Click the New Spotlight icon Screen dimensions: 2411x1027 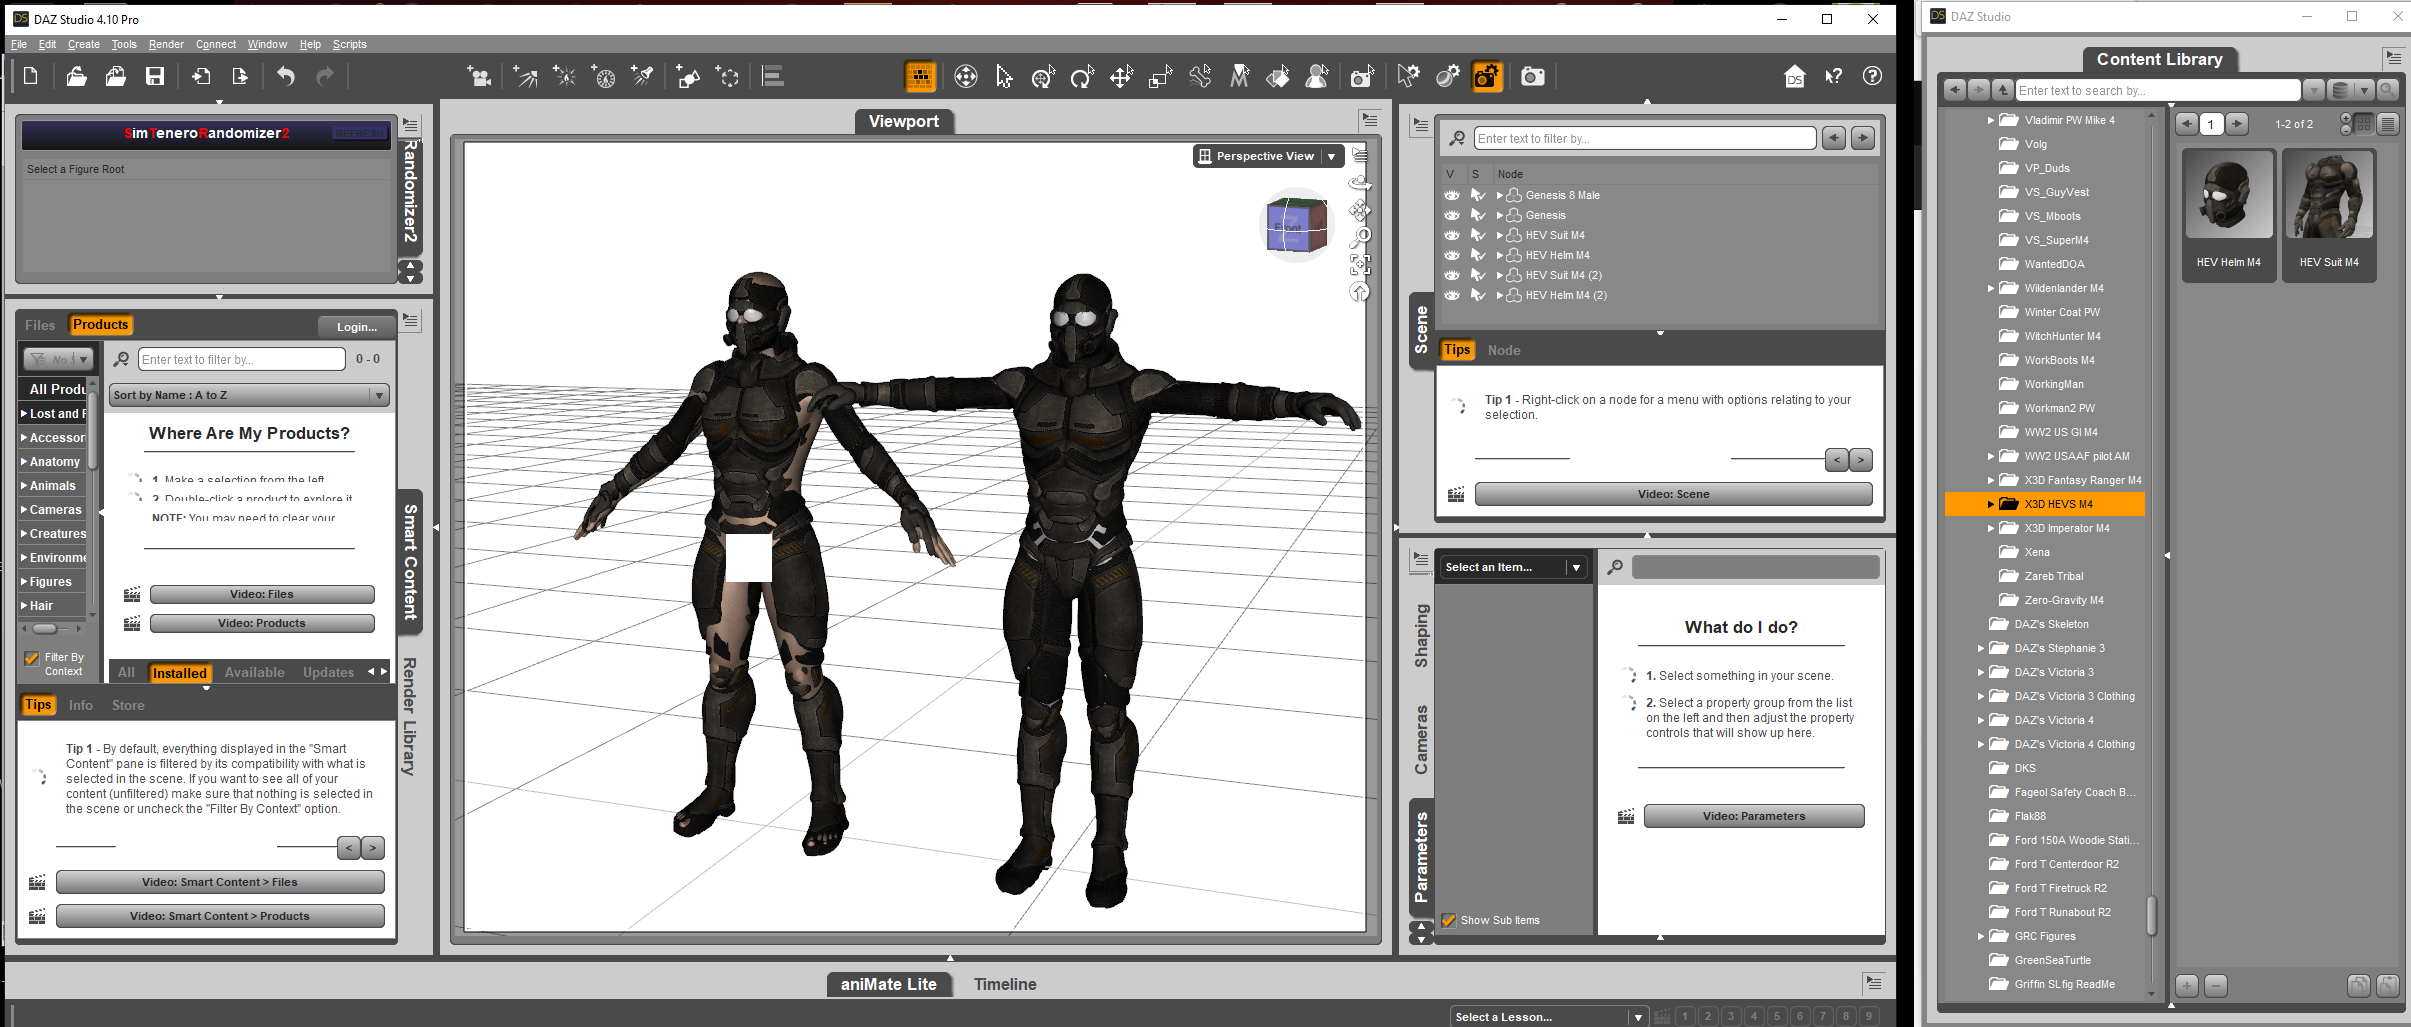click(x=643, y=77)
